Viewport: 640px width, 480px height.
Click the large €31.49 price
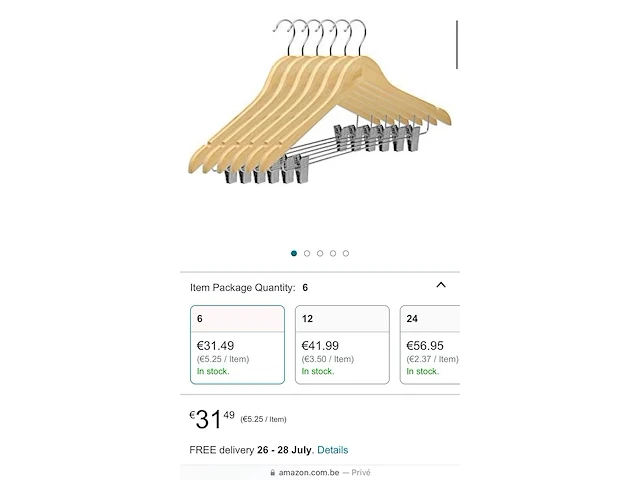[212, 419]
